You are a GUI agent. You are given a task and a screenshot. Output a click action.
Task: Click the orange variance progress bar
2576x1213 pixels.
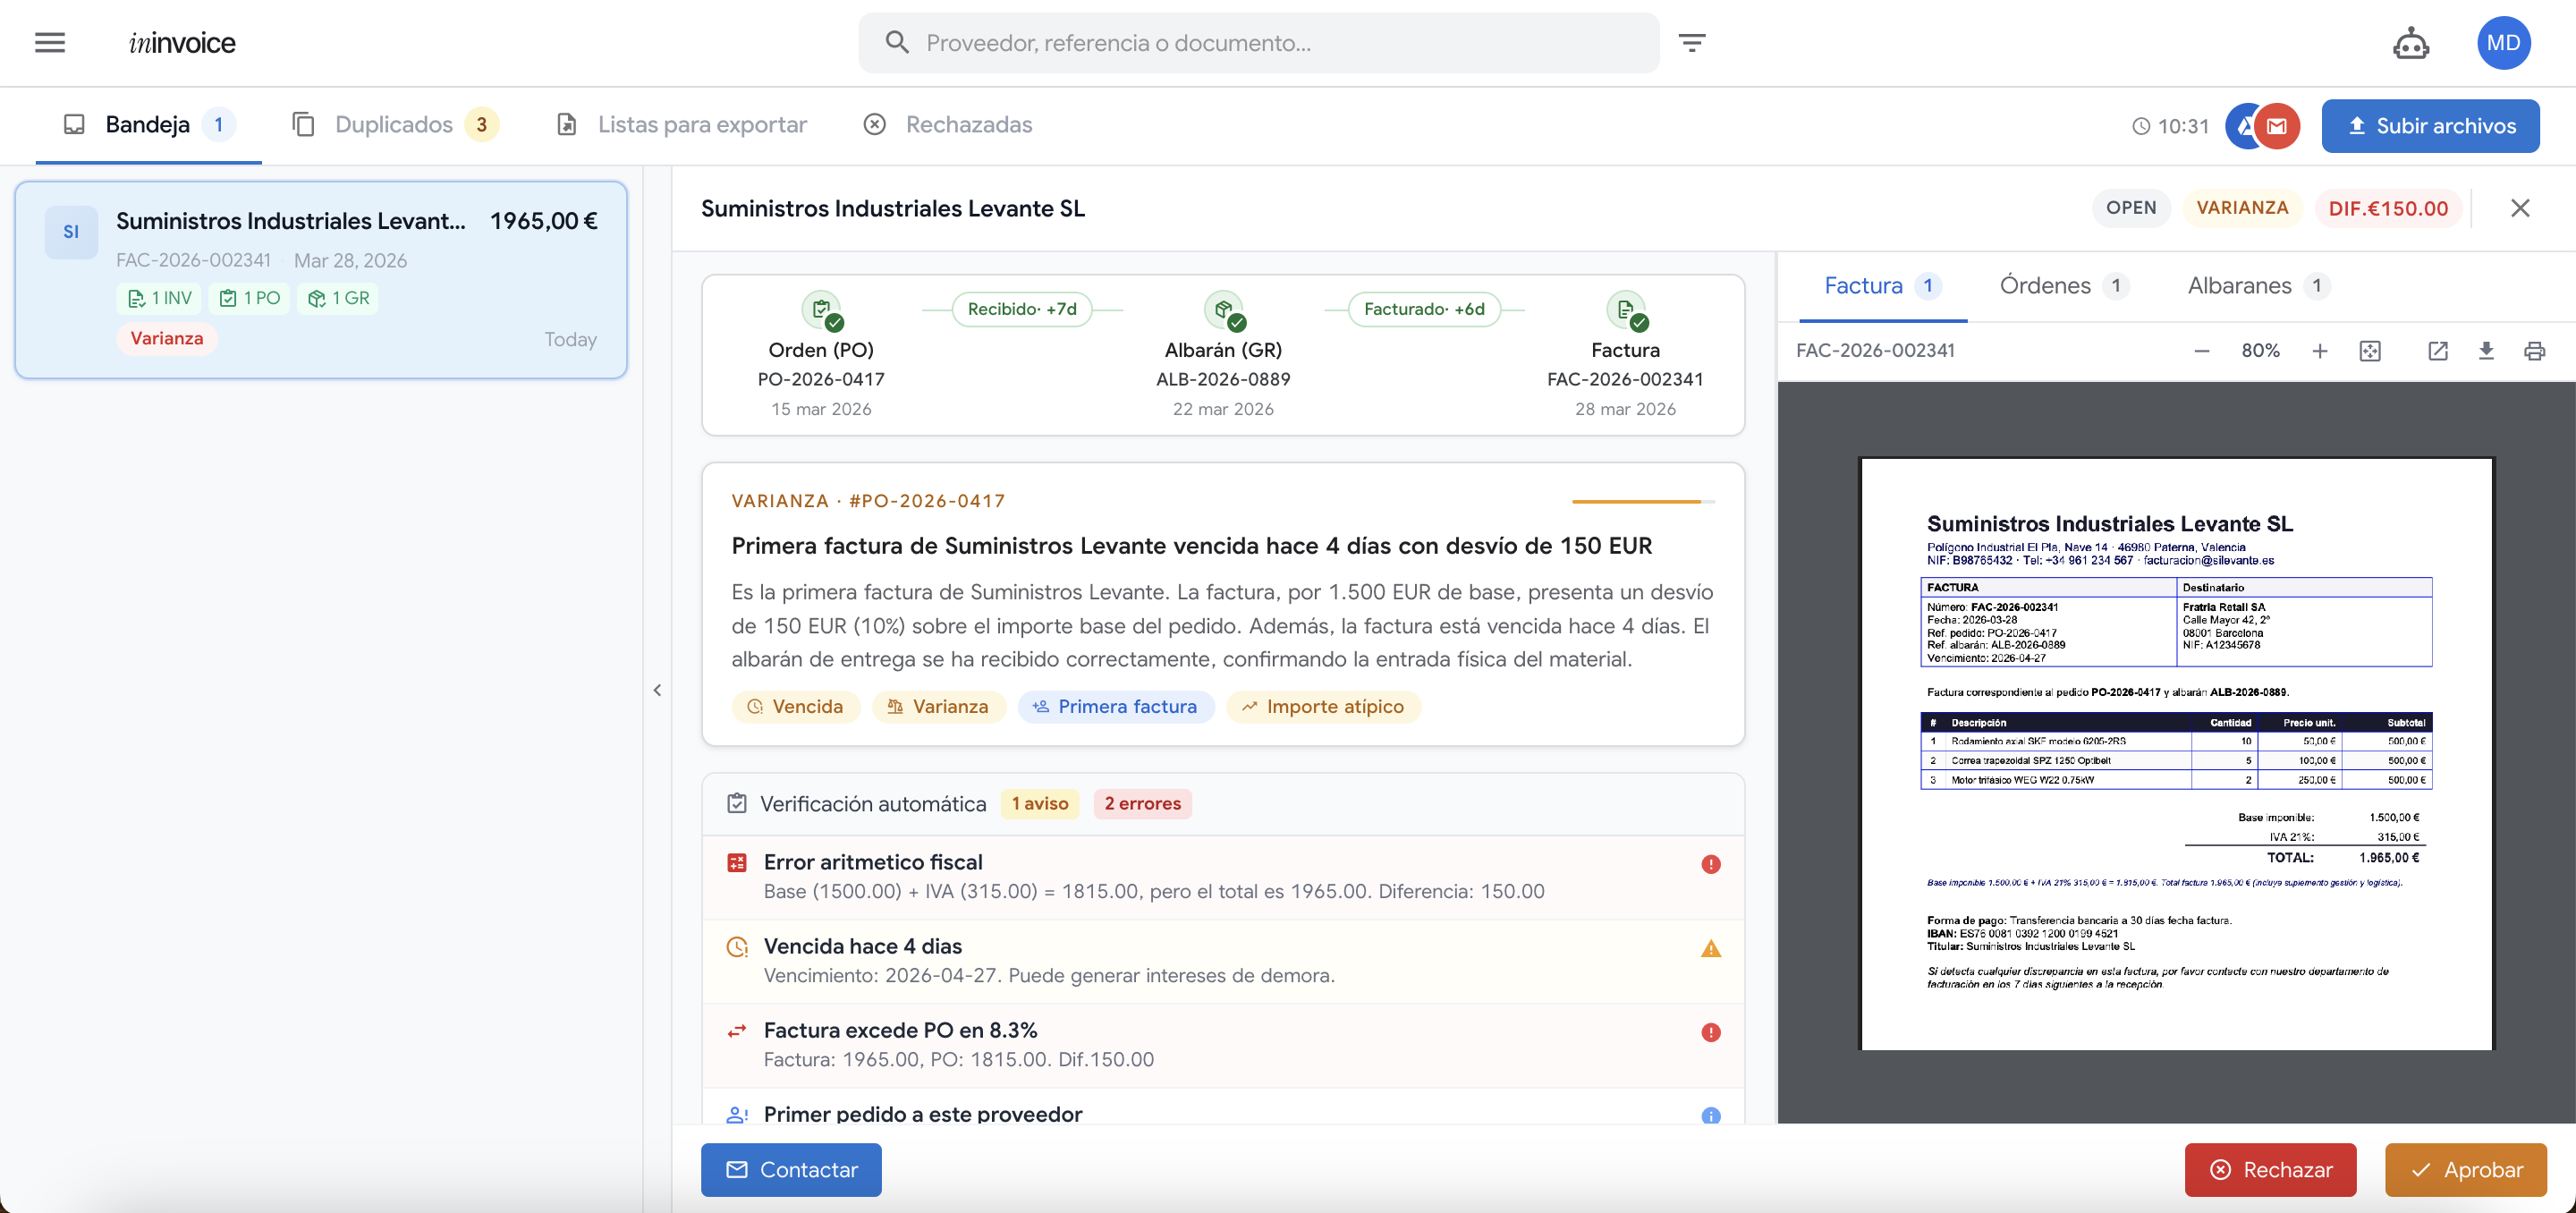[x=1643, y=501]
